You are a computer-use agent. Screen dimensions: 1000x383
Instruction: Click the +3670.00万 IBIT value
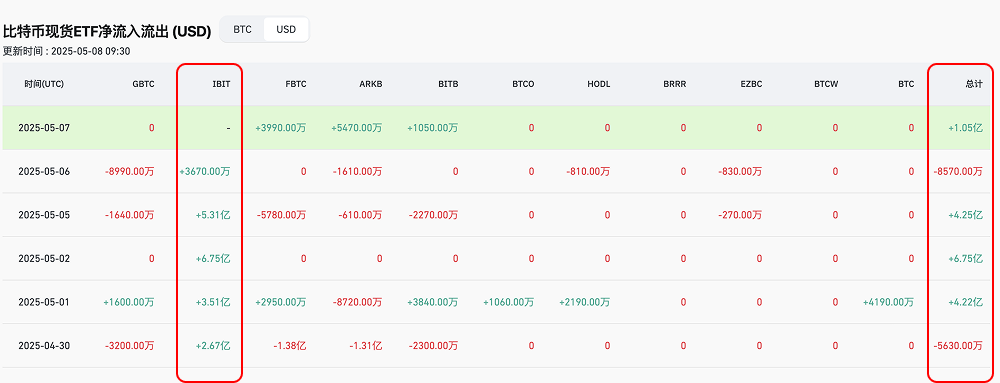click(205, 171)
